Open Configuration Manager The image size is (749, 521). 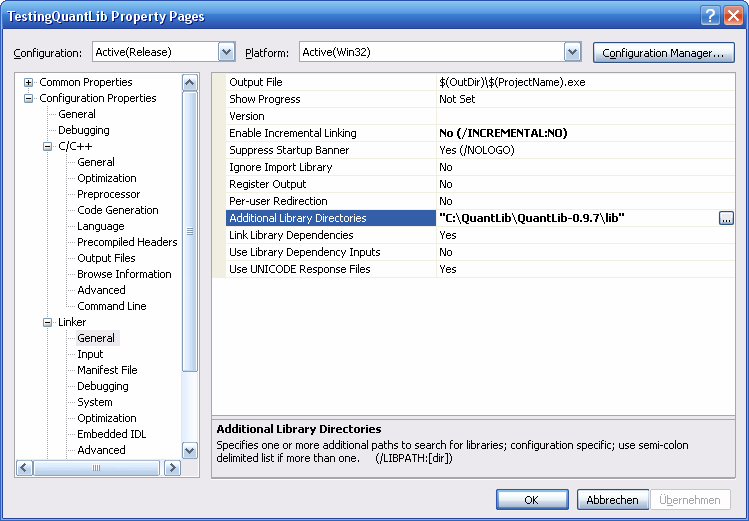tap(663, 53)
